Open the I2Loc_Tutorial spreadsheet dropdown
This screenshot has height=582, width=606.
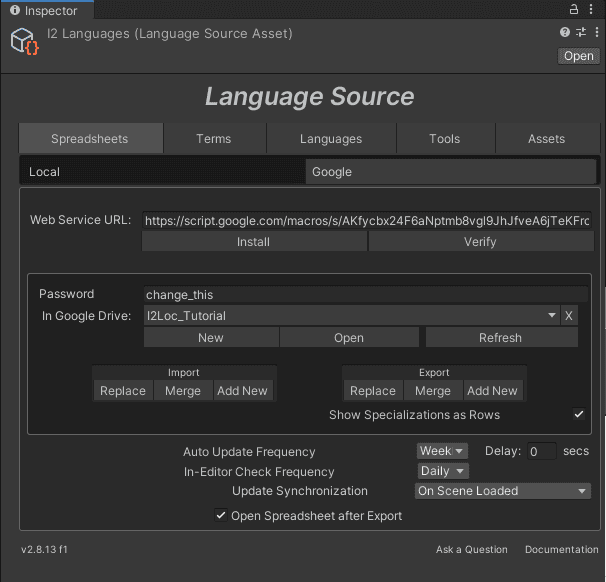pos(351,316)
